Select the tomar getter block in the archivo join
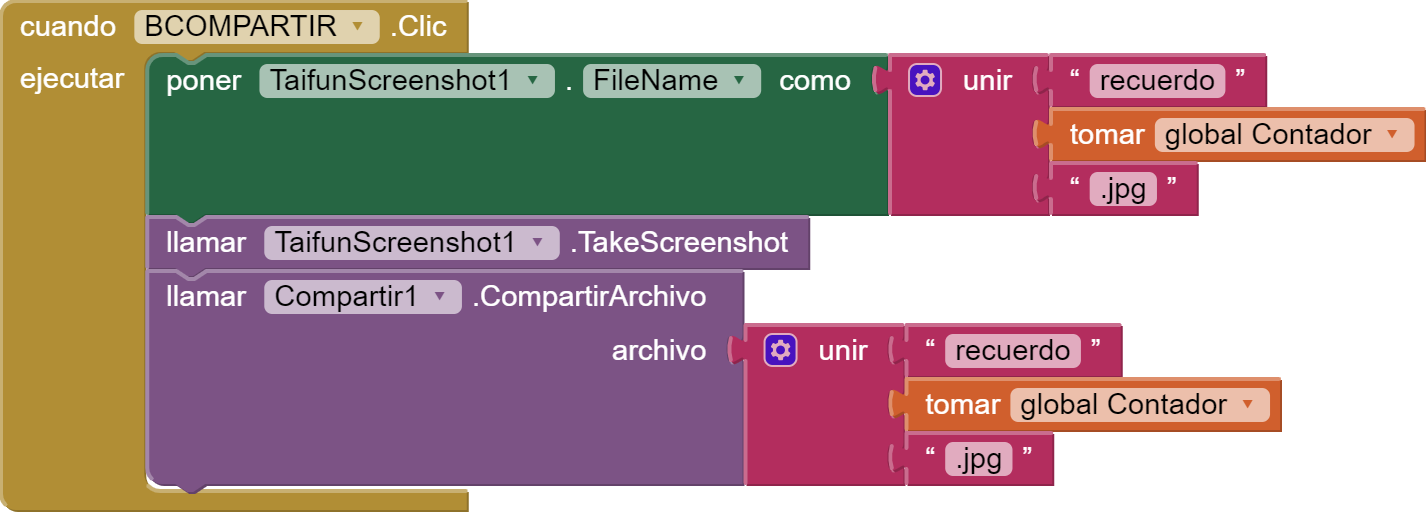 pyautogui.click(x=962, y=404)
